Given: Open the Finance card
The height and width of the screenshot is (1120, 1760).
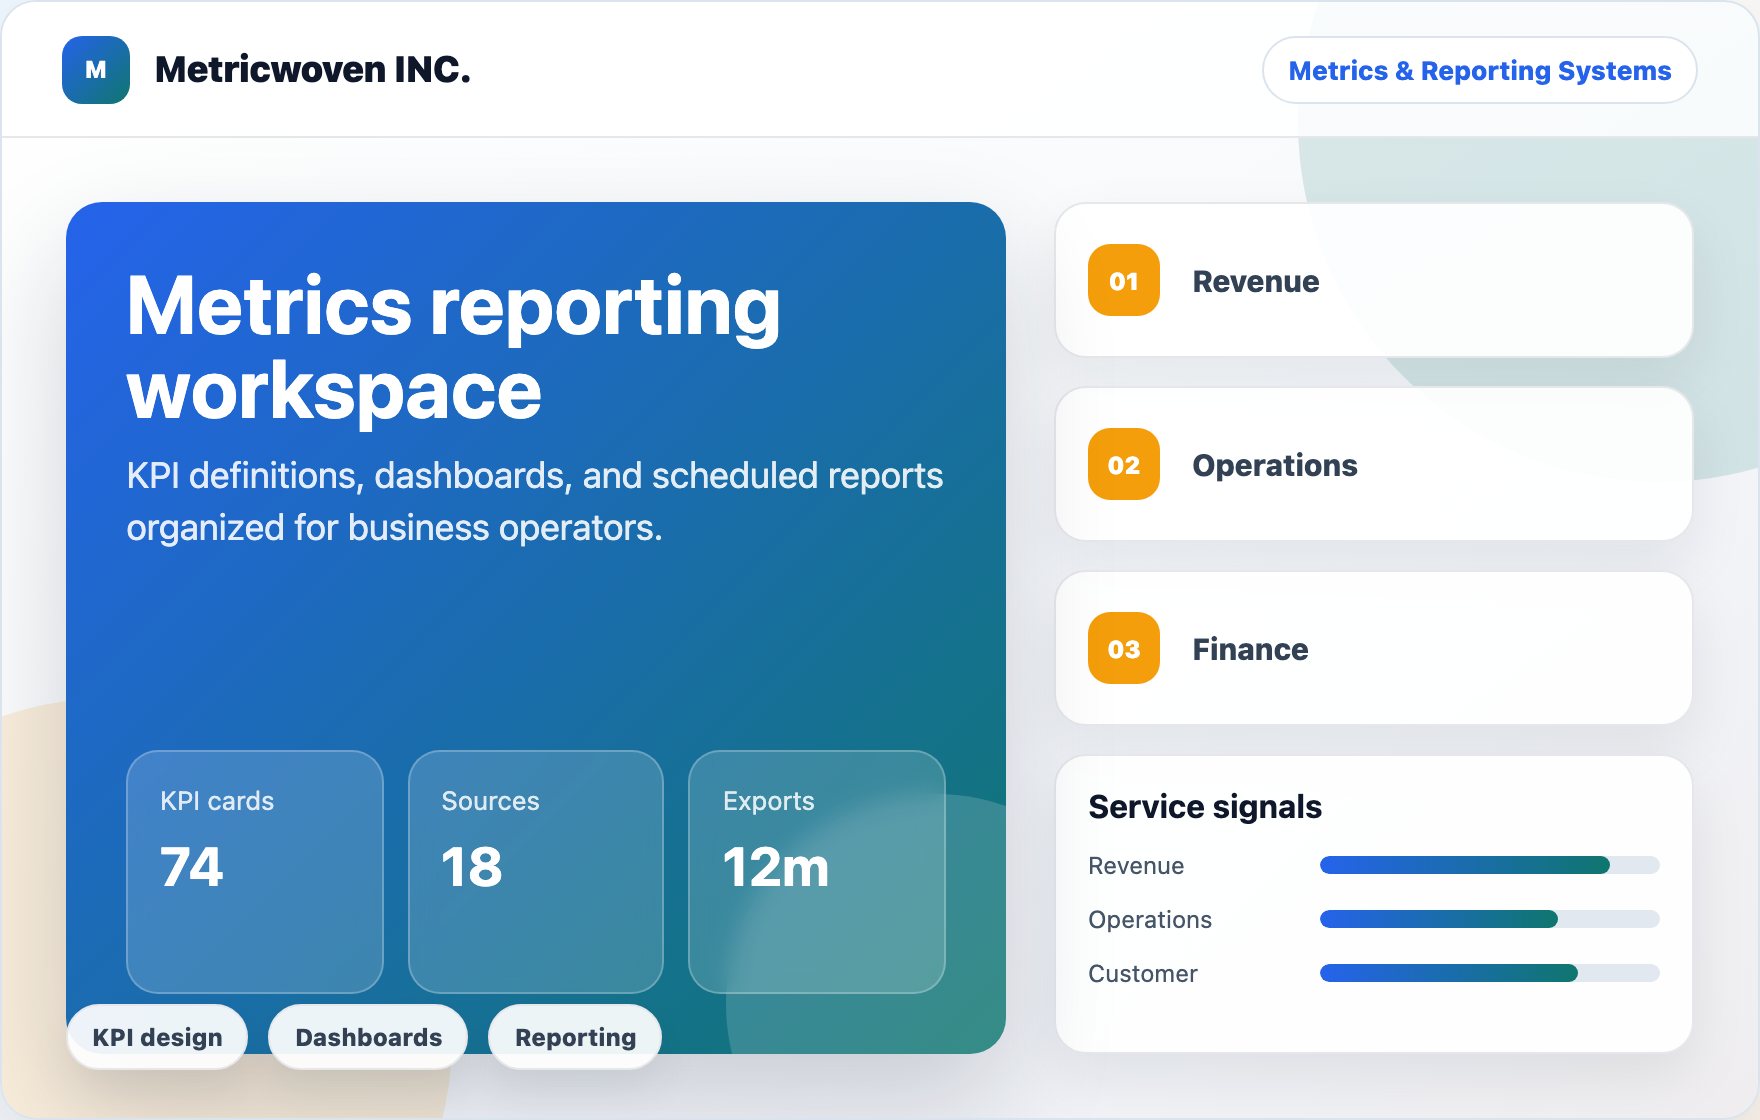Looking at the screenshot, I should pos(1374,648).
